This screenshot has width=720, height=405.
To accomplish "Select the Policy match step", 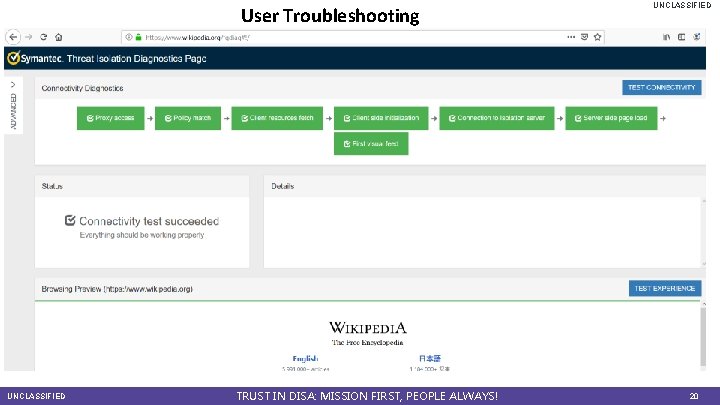I will [188, 118].
